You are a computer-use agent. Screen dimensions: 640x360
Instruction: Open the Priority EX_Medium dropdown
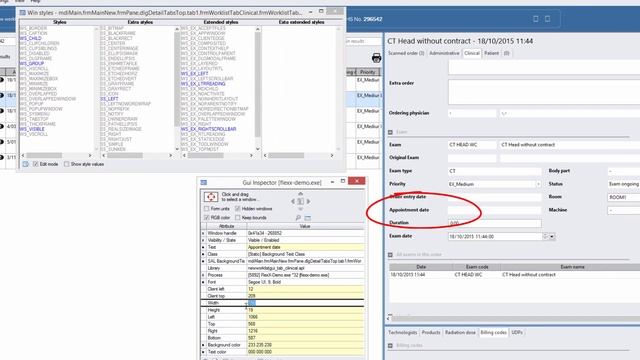(x=538, y=184)
